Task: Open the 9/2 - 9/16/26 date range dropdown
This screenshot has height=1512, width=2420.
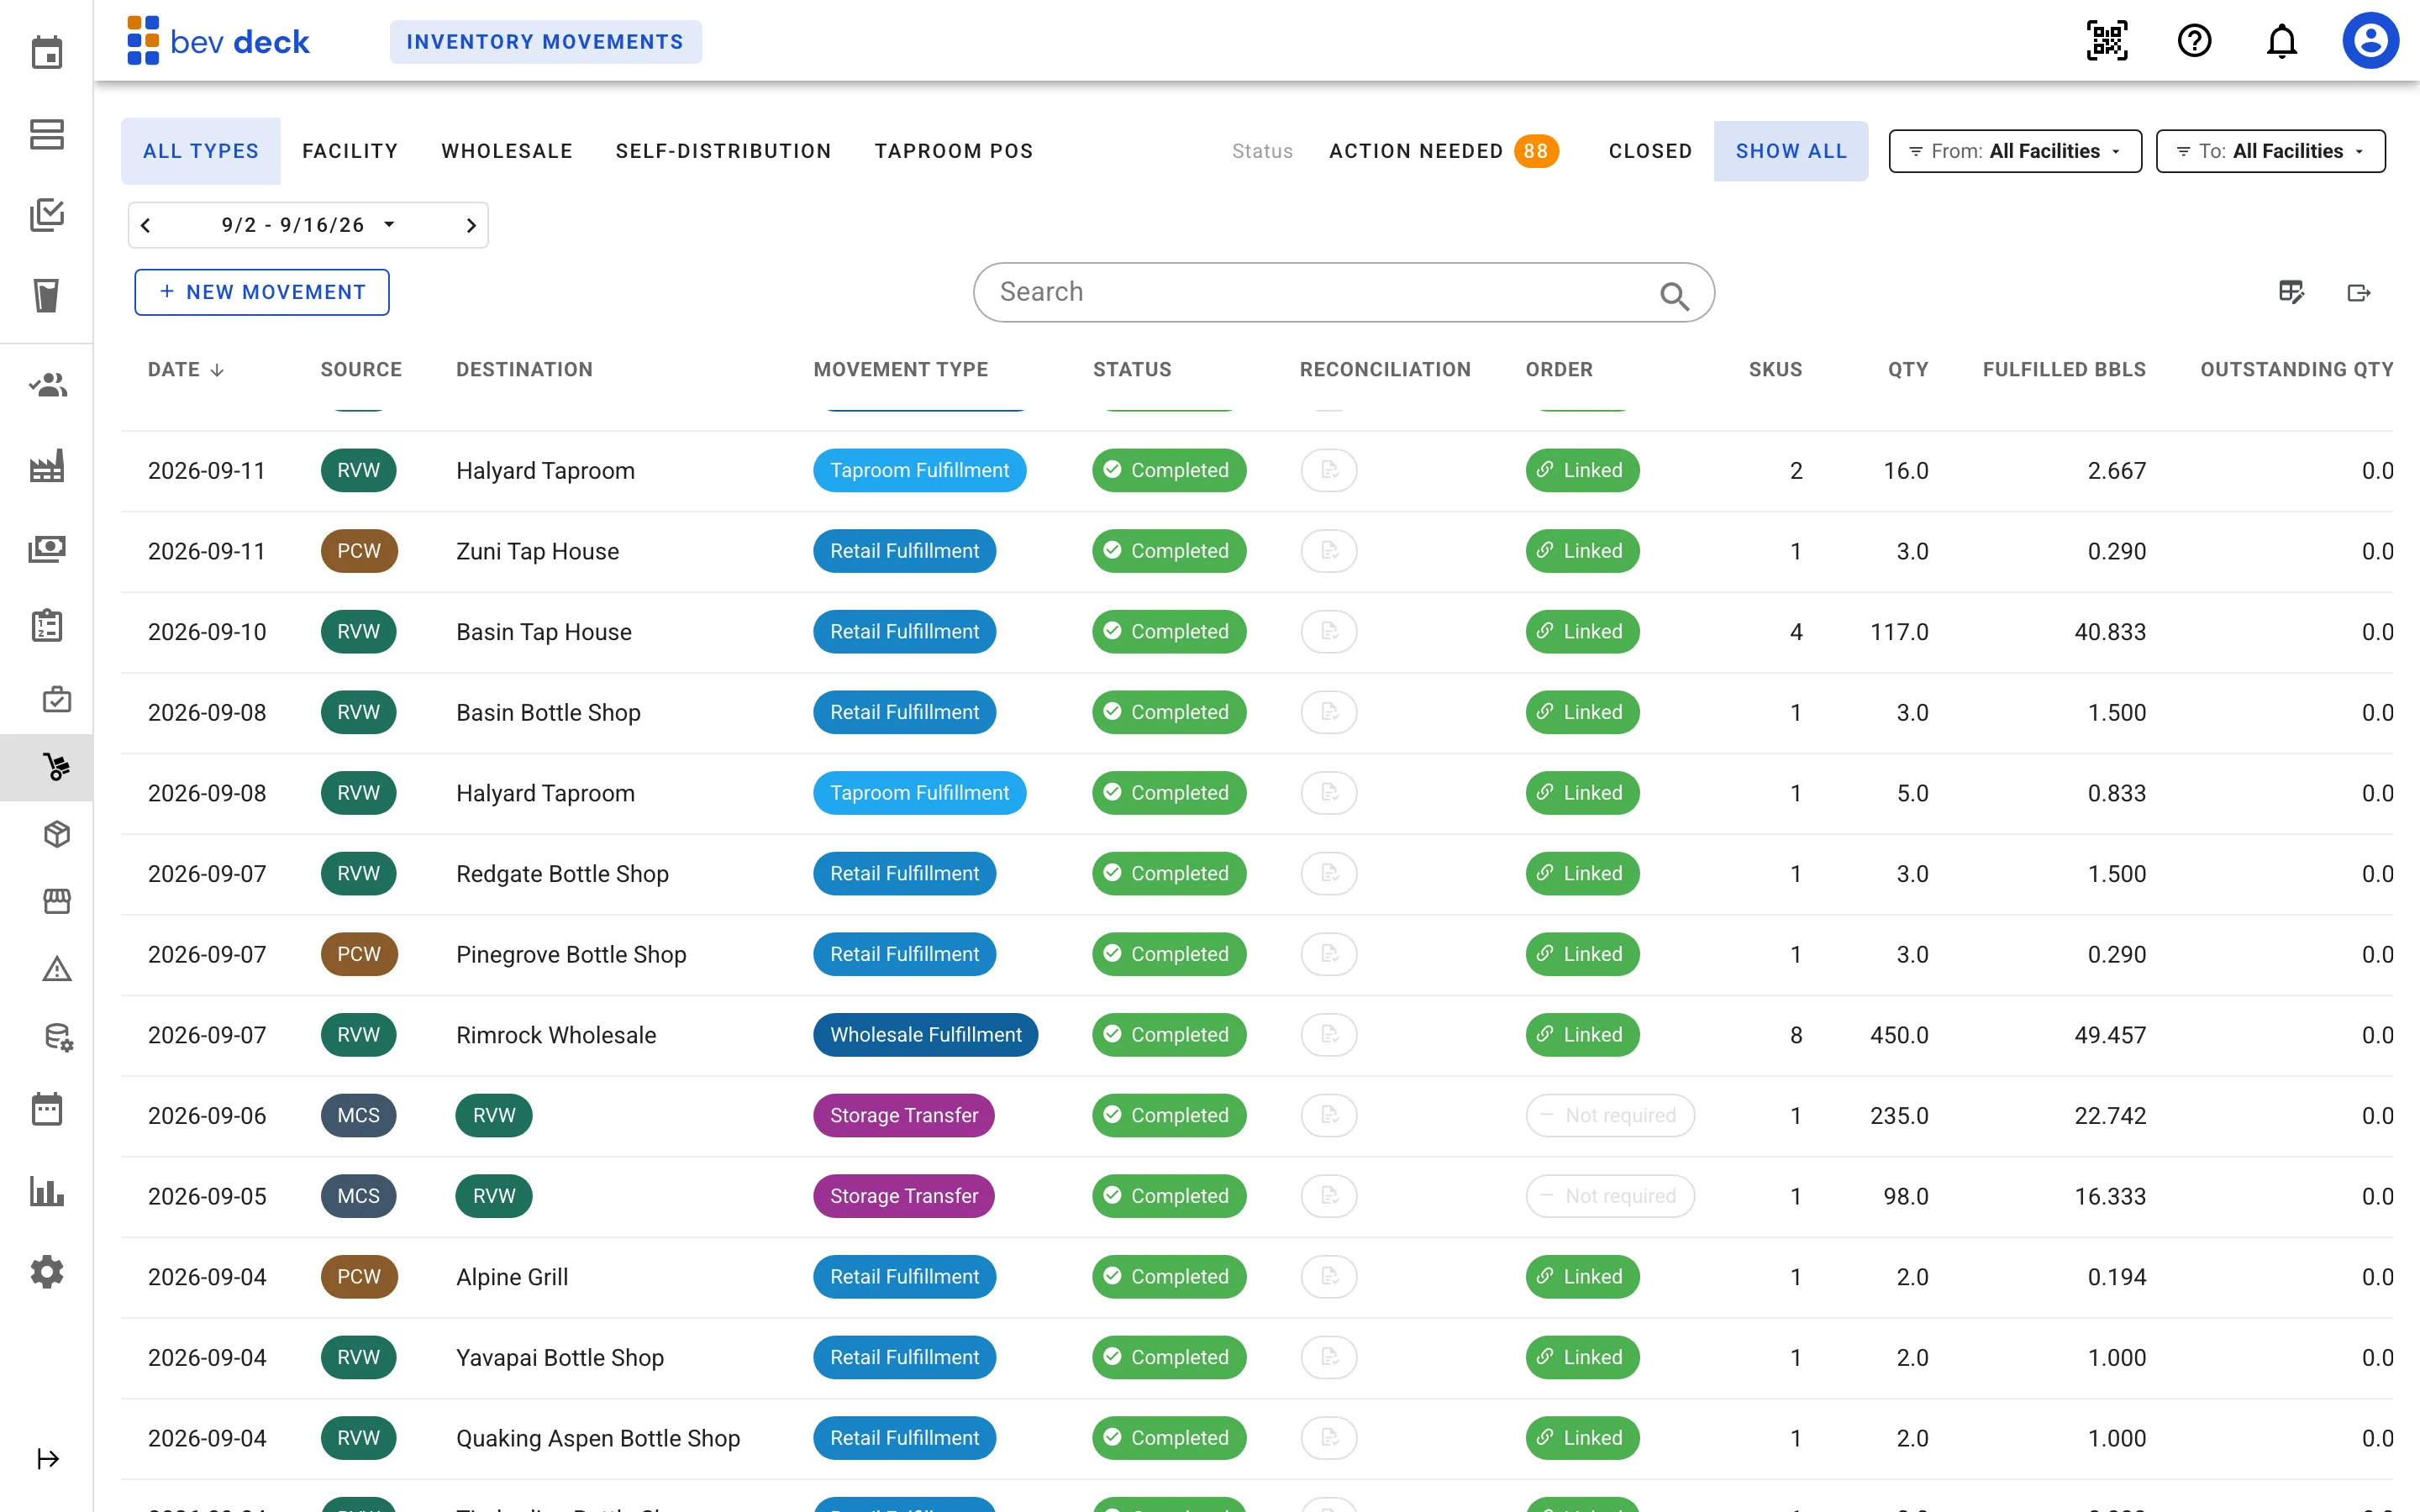Action: point(308,225)
